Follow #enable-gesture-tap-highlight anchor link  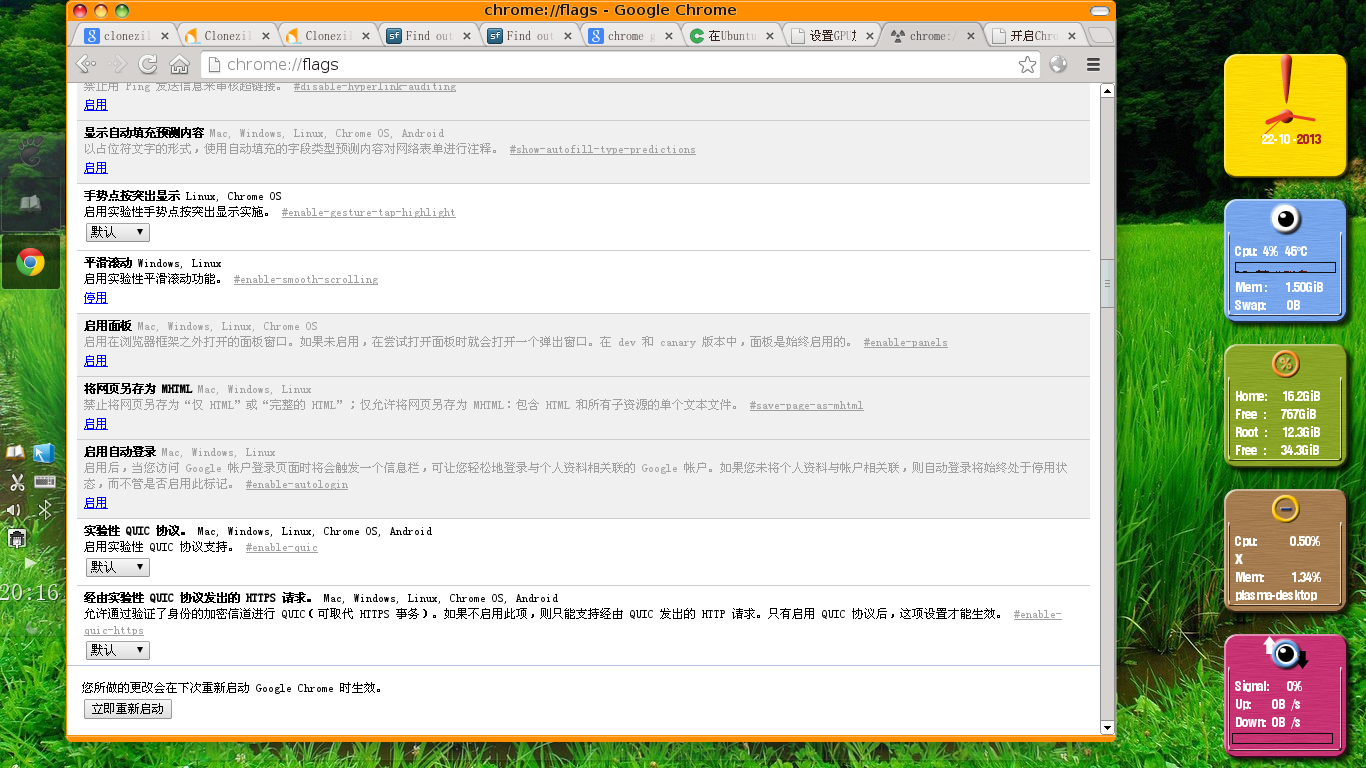368,213
